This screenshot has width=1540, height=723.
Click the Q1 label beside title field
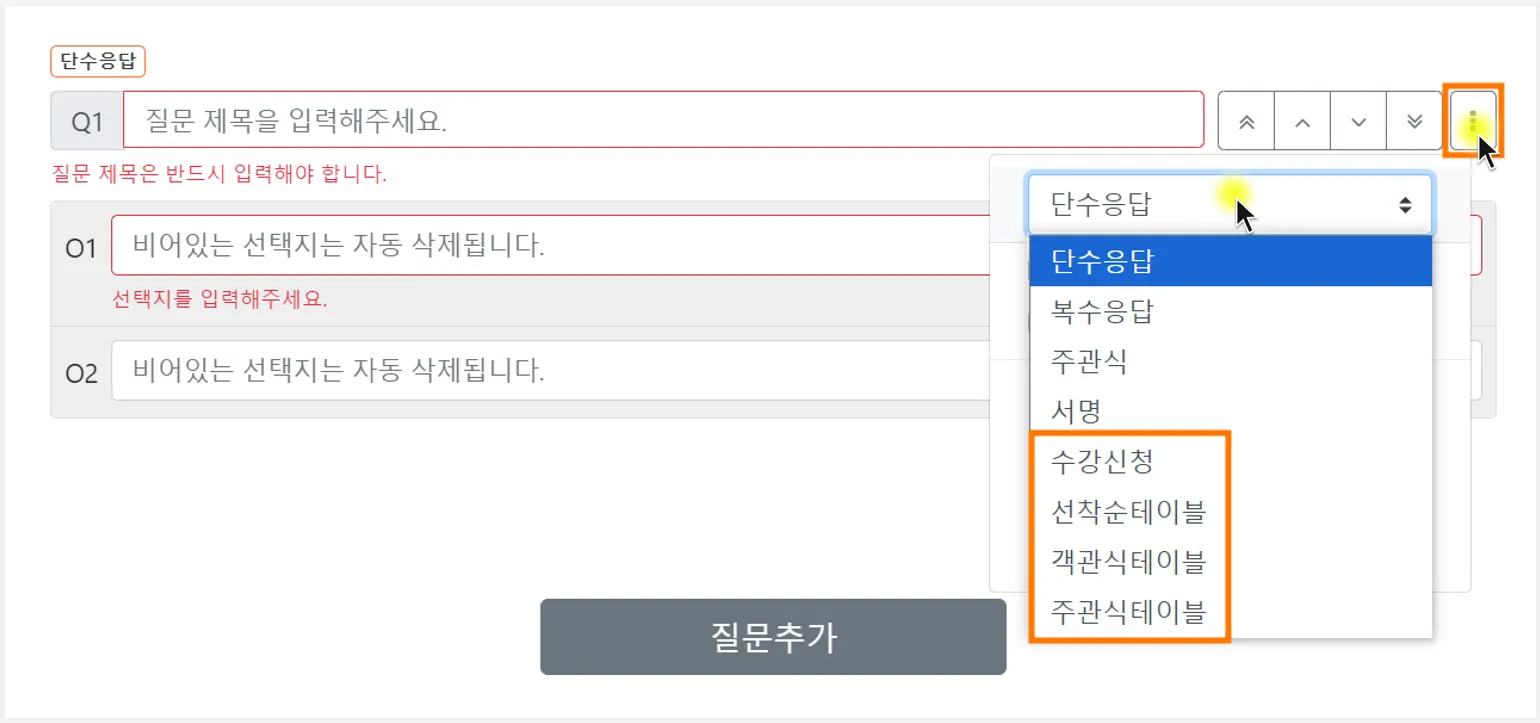87,121
